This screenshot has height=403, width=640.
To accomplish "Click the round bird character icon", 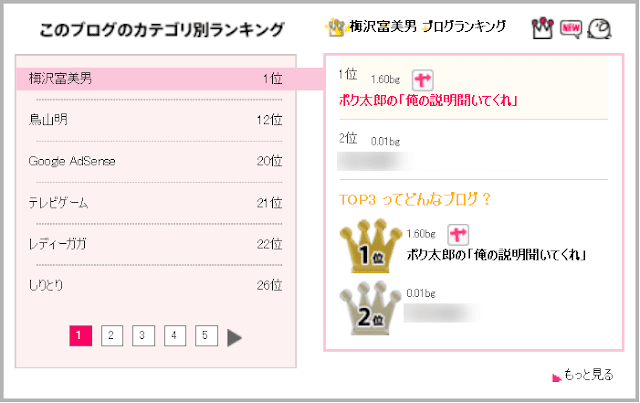I will tap(599, 29).
